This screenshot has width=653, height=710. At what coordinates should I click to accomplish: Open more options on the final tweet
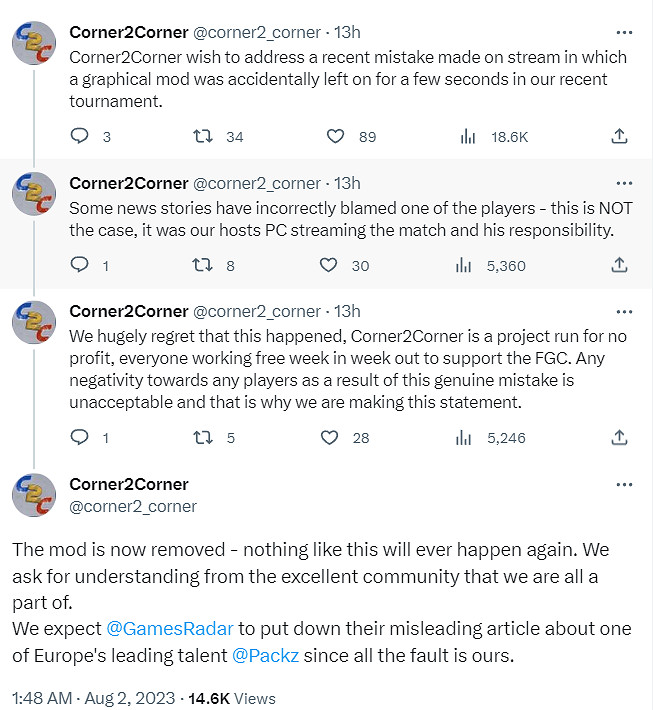[625, 484]
